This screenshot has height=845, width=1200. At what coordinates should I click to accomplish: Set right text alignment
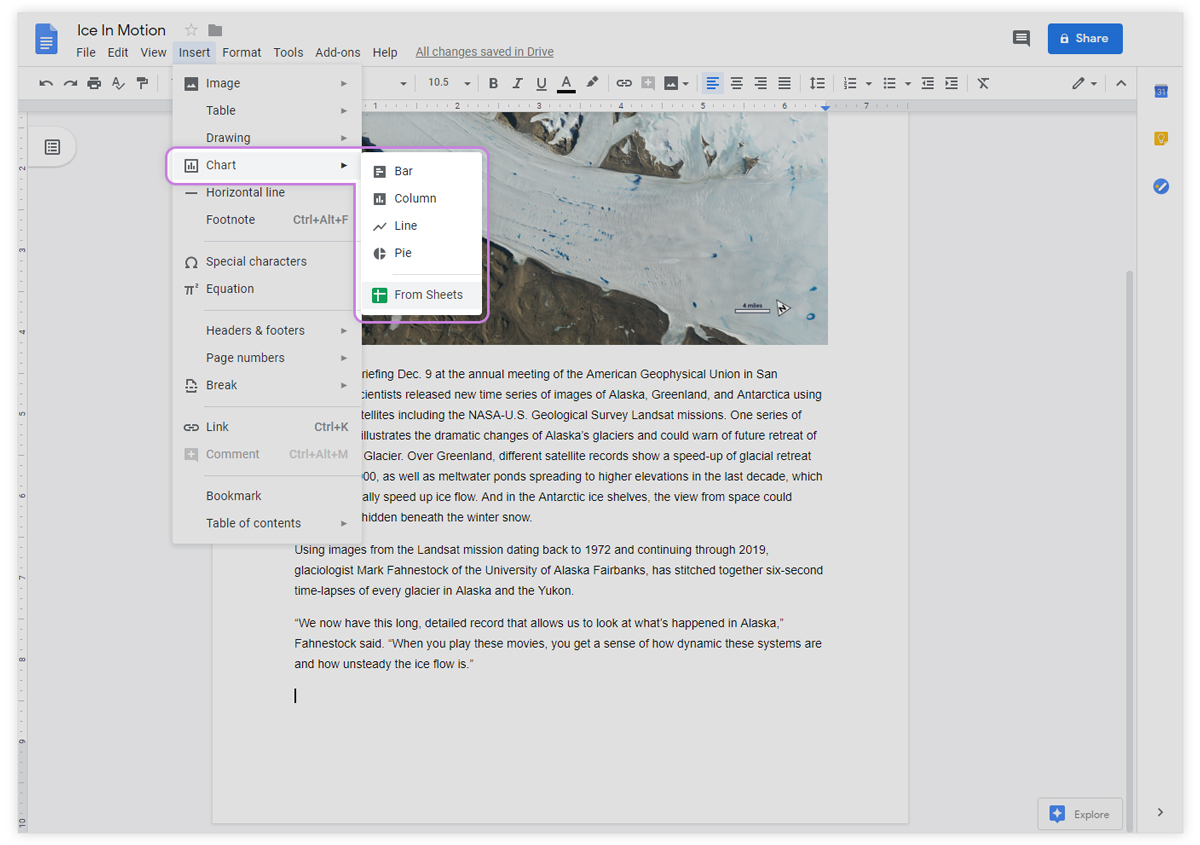click(x=760, y=83)
